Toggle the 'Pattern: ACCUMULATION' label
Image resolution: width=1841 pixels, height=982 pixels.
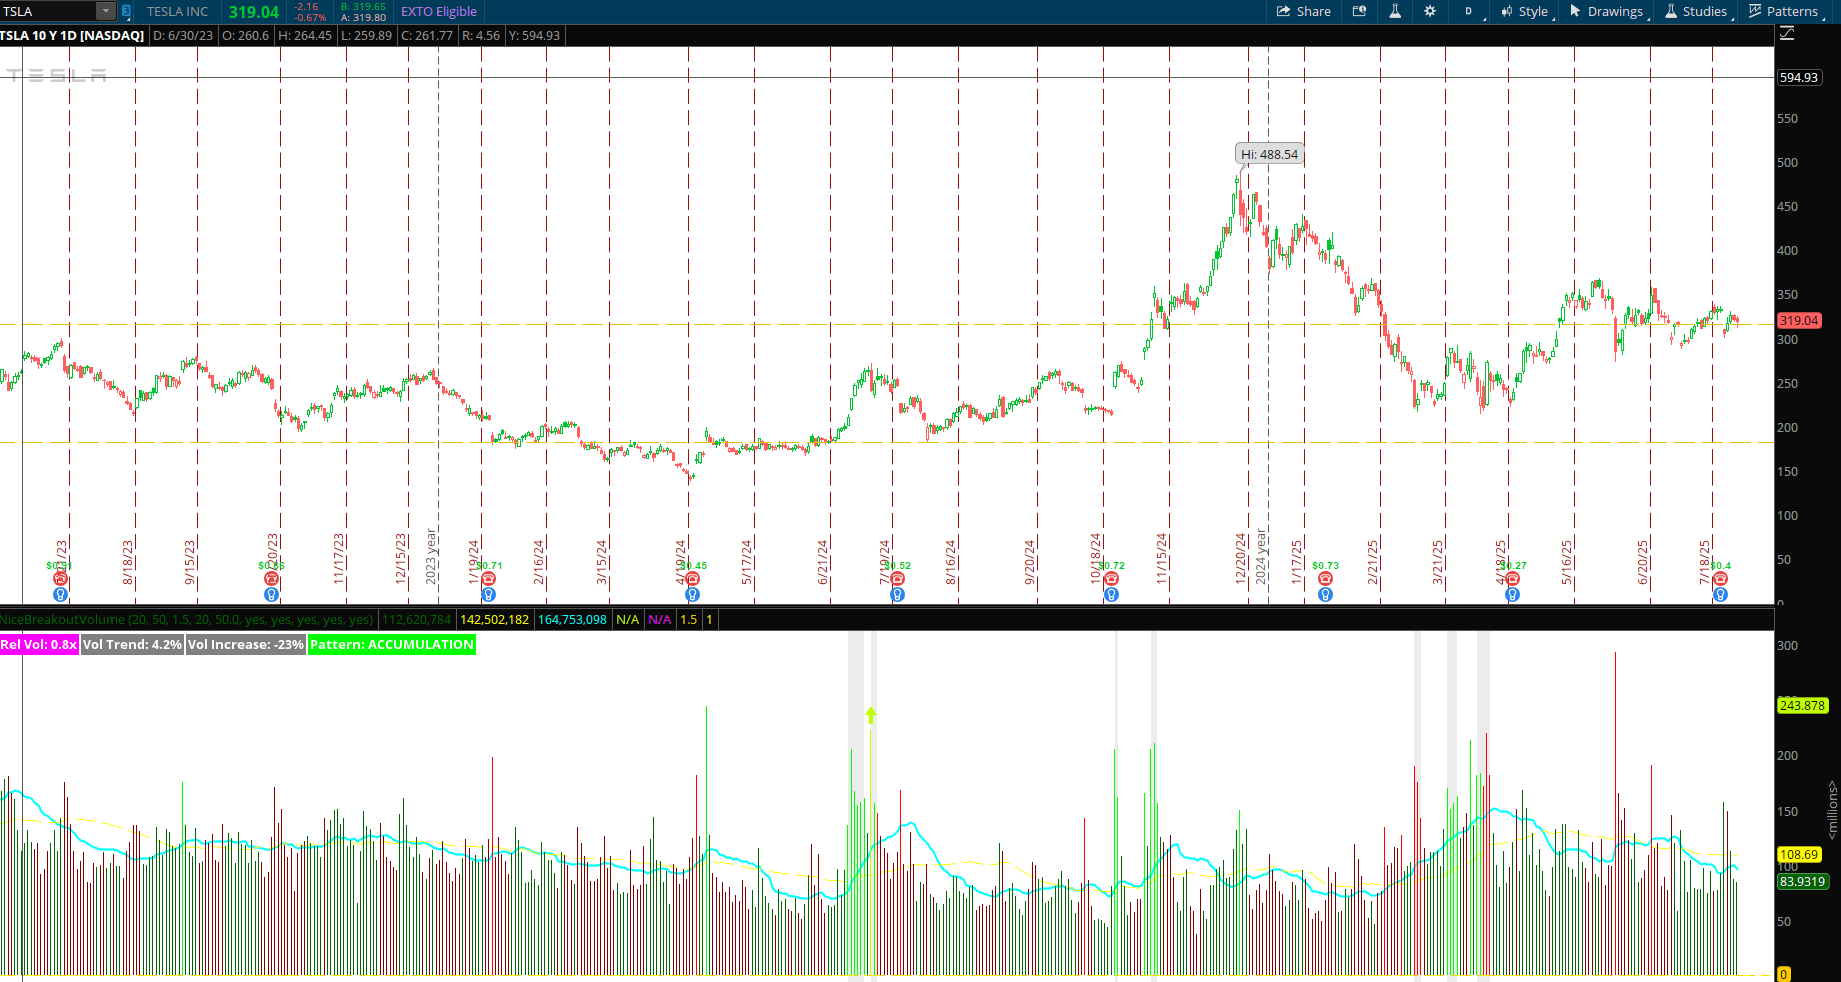(391, 645)
